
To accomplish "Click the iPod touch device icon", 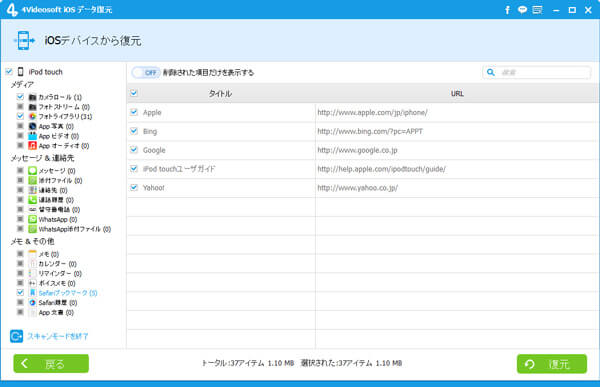I will [21, 72].
